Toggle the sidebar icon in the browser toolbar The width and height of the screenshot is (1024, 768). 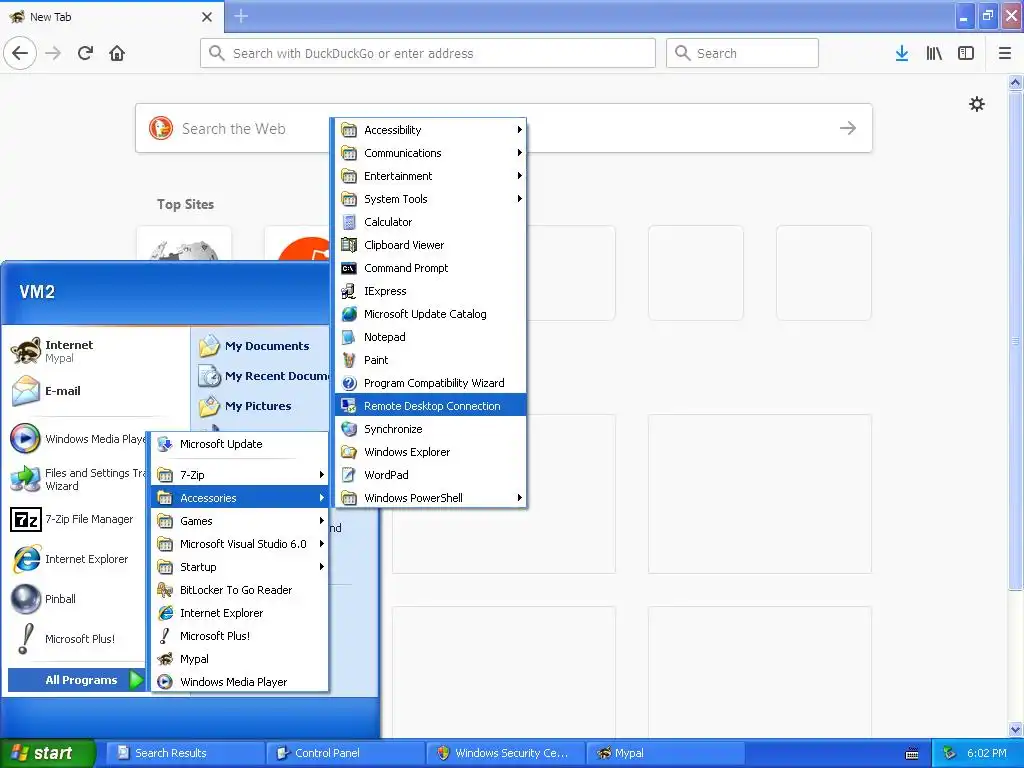coord(966,53)
